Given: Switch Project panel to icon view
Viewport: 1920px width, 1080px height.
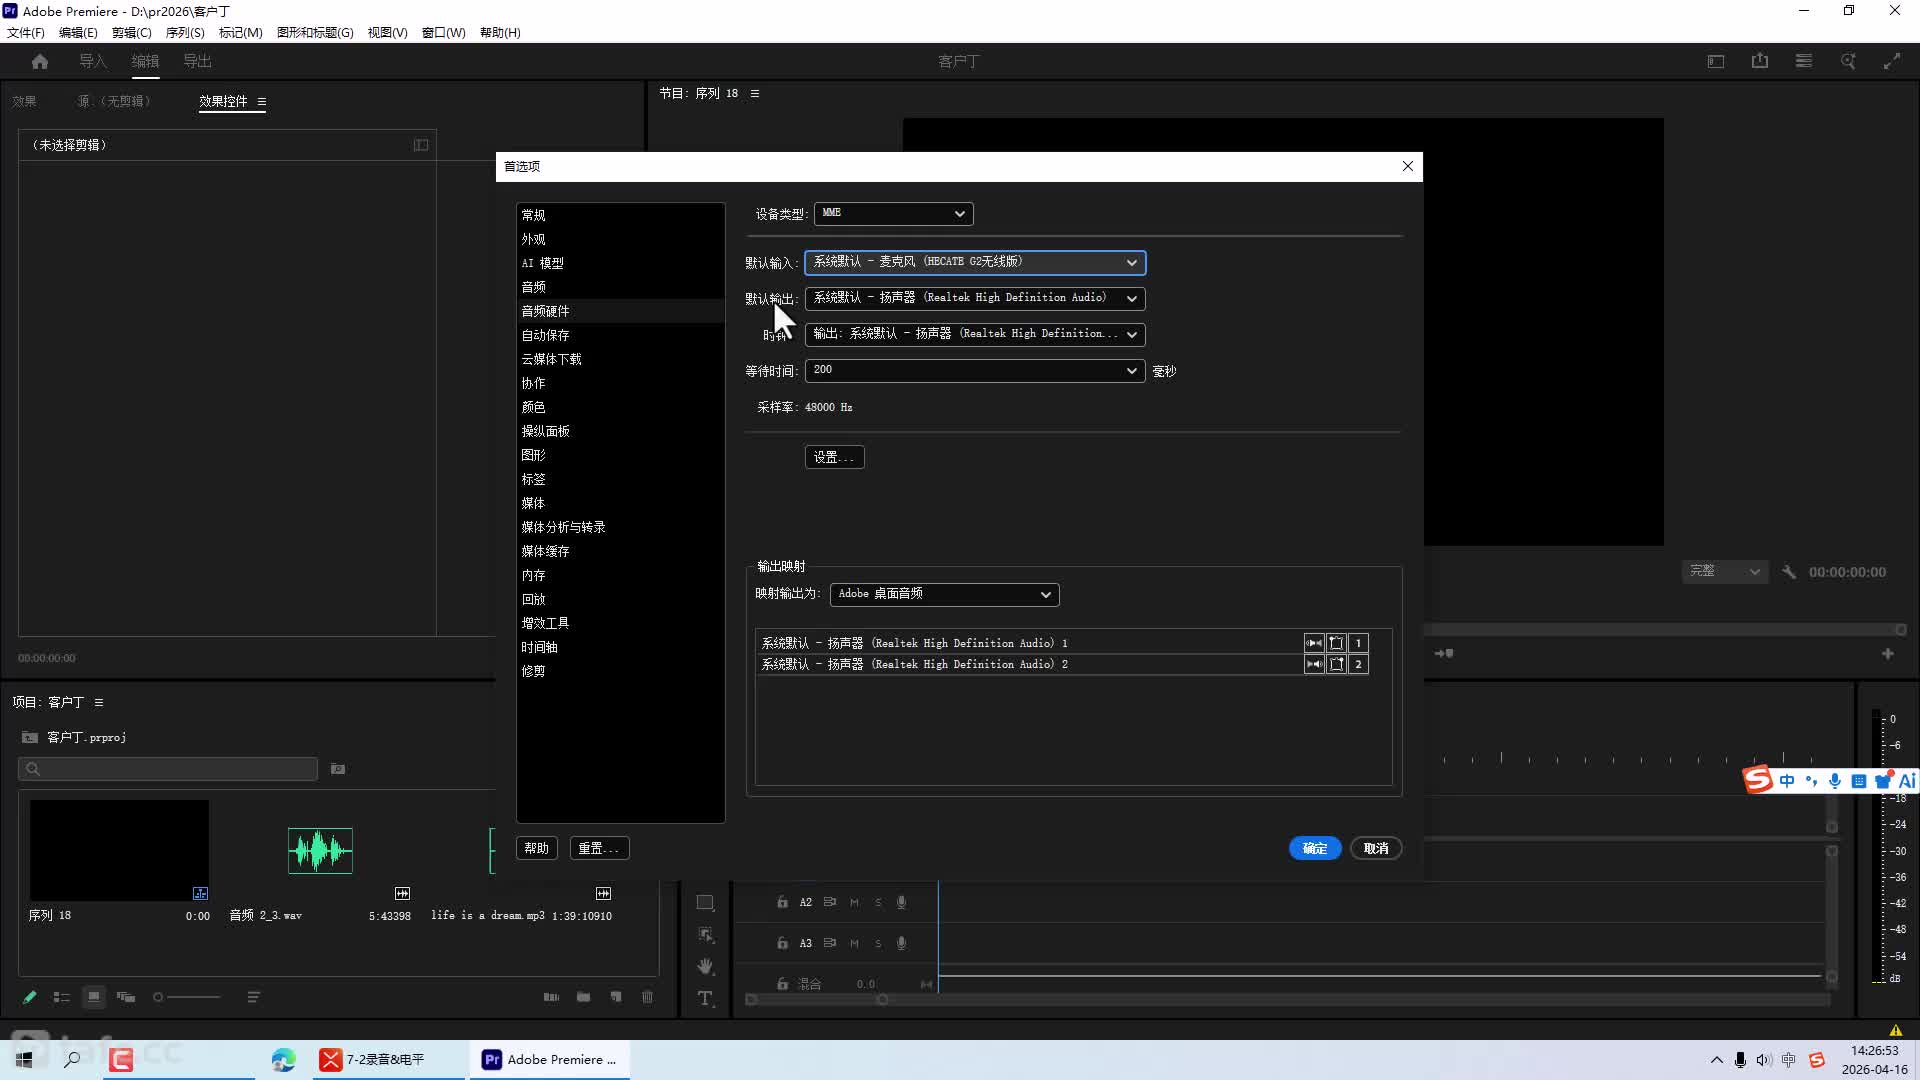Looking at the screenshot, I should (x=94, y=997).
